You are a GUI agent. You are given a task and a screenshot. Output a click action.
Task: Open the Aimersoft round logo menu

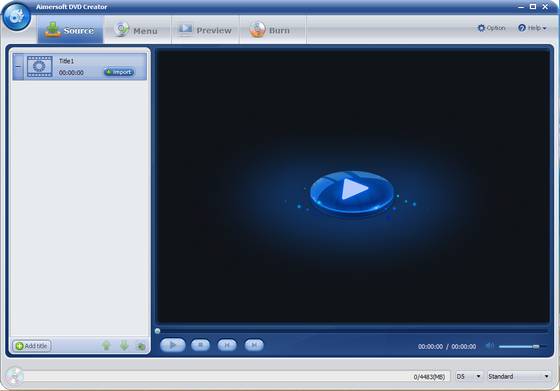[16, 16]
